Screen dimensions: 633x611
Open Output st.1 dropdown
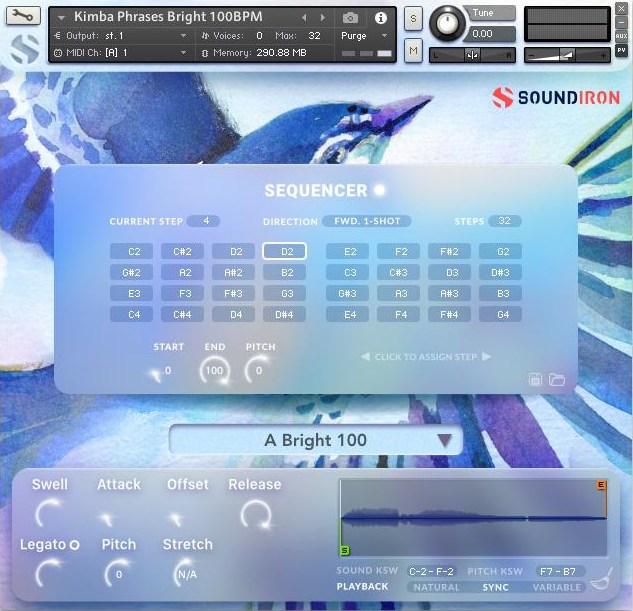pyautogui.click(x=120, y=36)
